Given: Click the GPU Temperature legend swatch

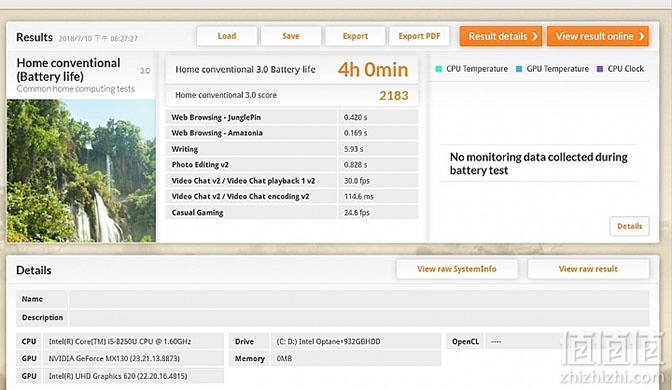Looking at the screenshot, I should pyautogui.click(x=519, y=69).
